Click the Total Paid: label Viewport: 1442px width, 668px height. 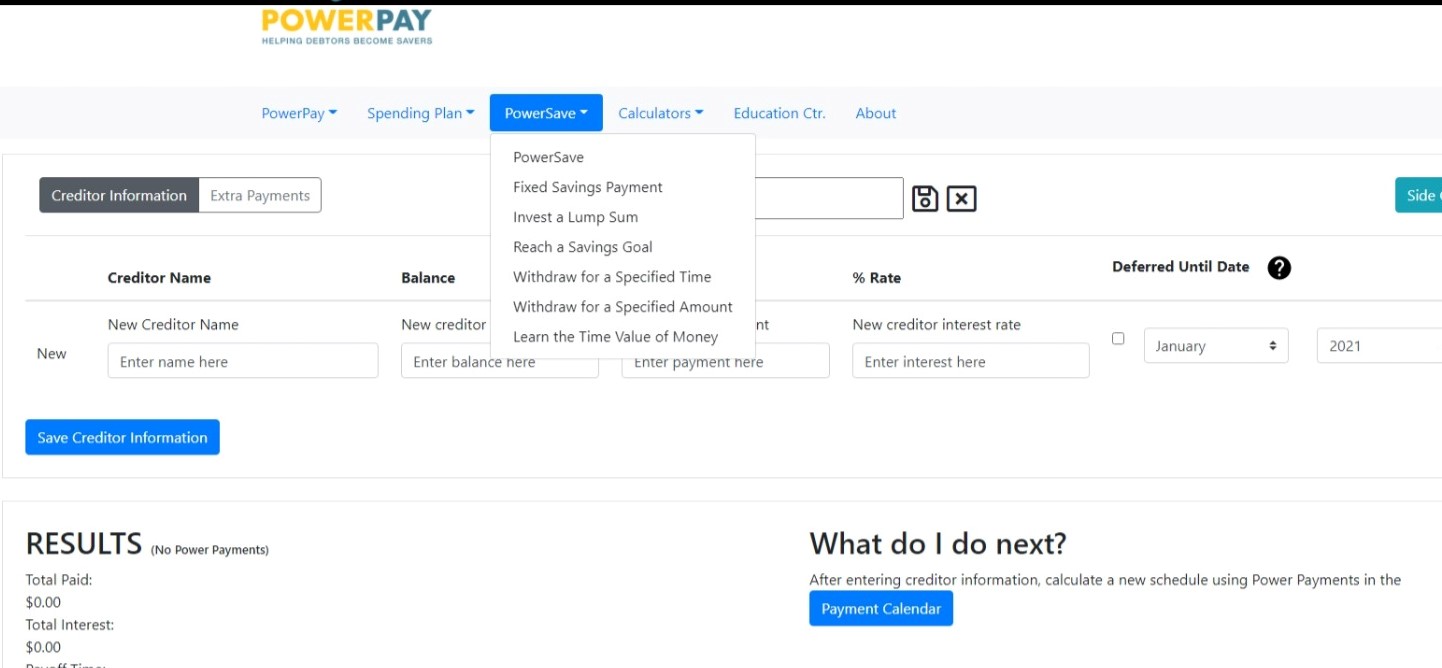pos(59,580)
